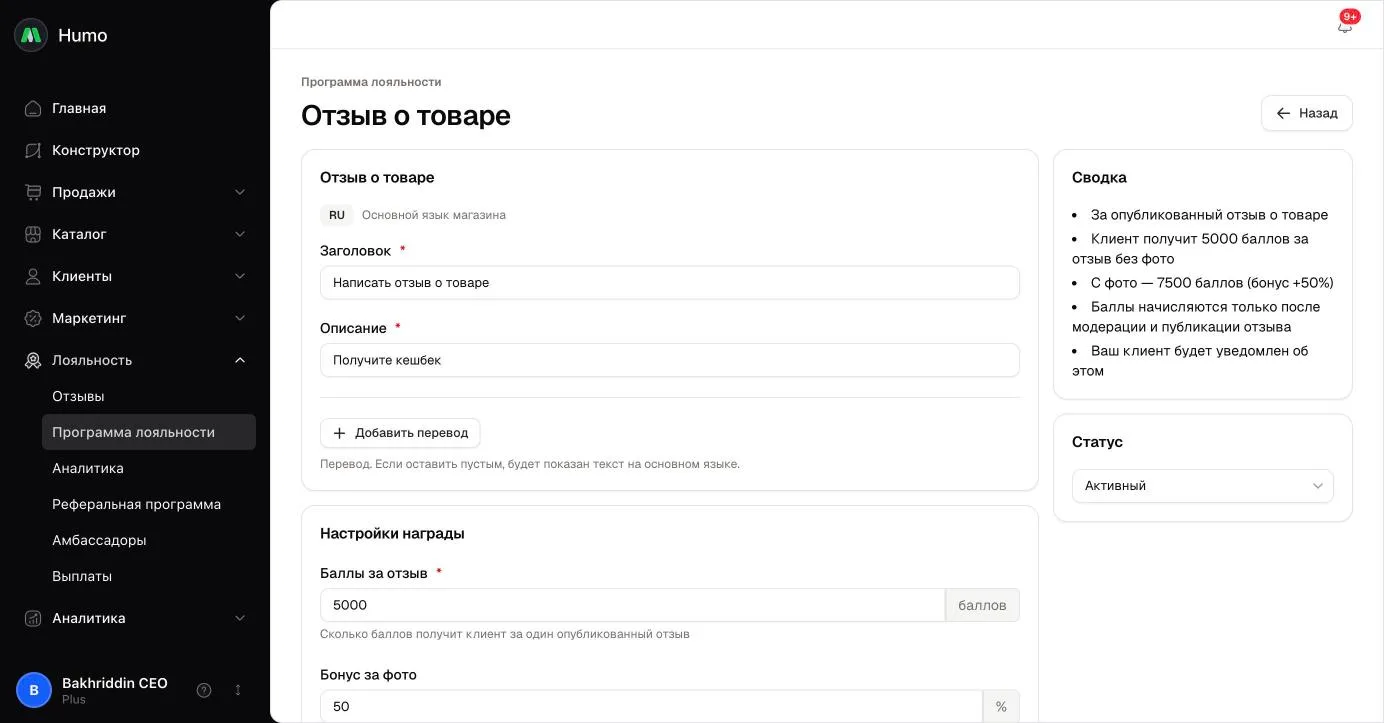
Task: Select Программа лояльности submenu item
Action: tap(149, 432)
